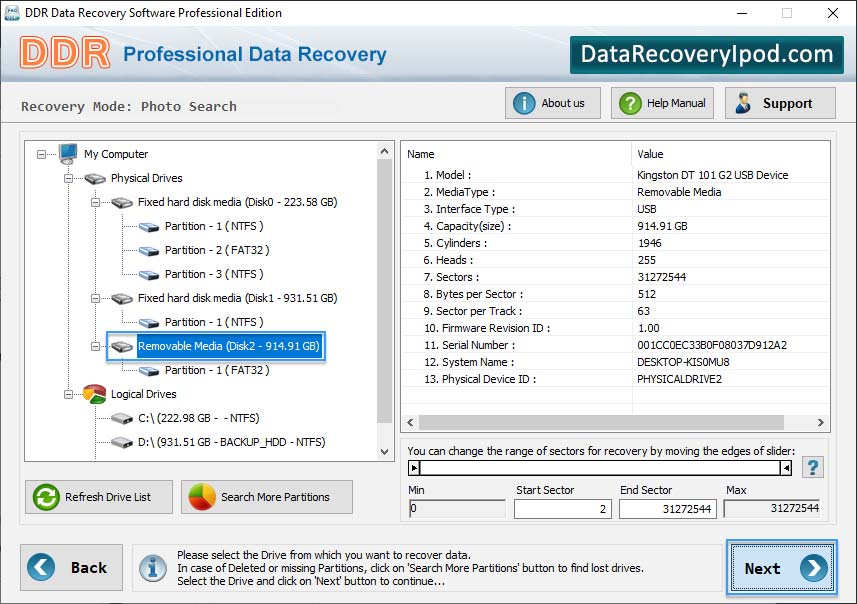Click the End Sector input field
The height and width of the screenshot is (604, 857).
[x=667, y=509]
